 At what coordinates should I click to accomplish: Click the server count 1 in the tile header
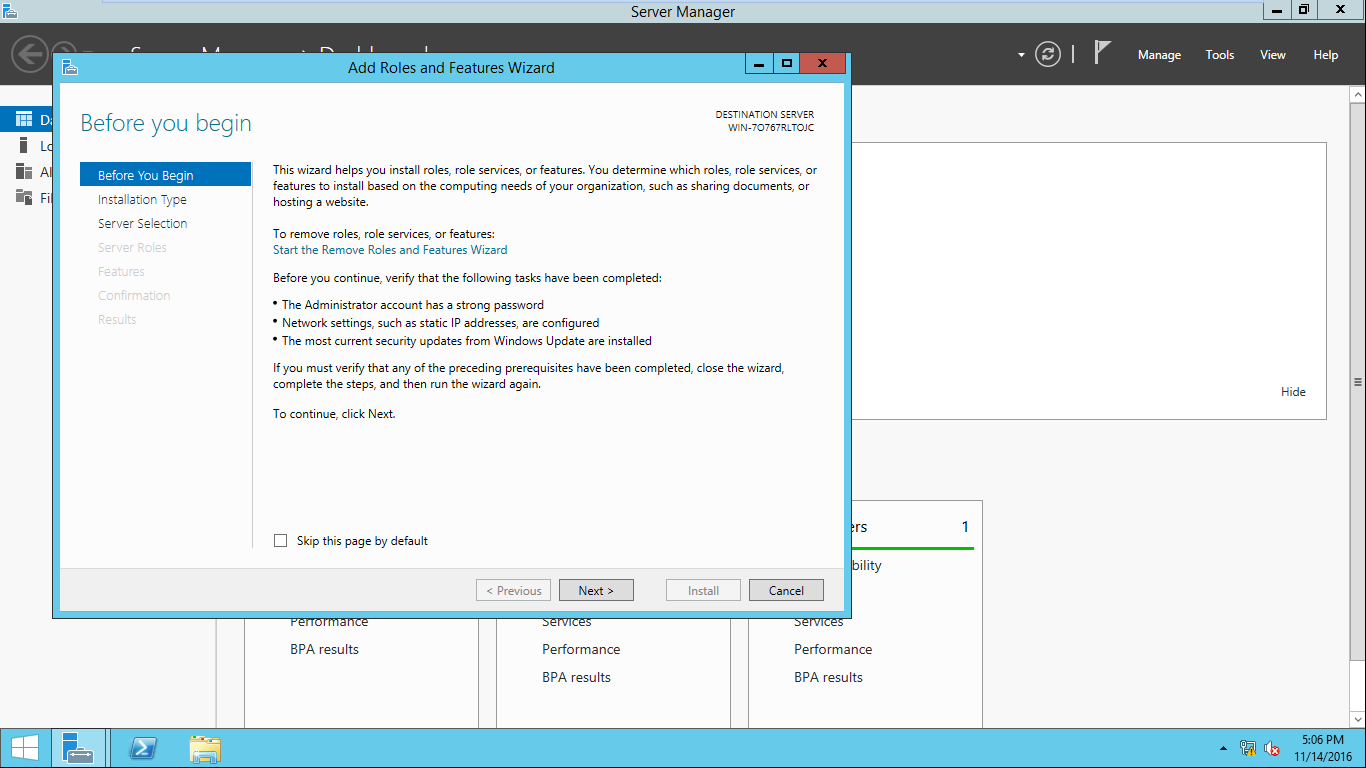(965, 527)
